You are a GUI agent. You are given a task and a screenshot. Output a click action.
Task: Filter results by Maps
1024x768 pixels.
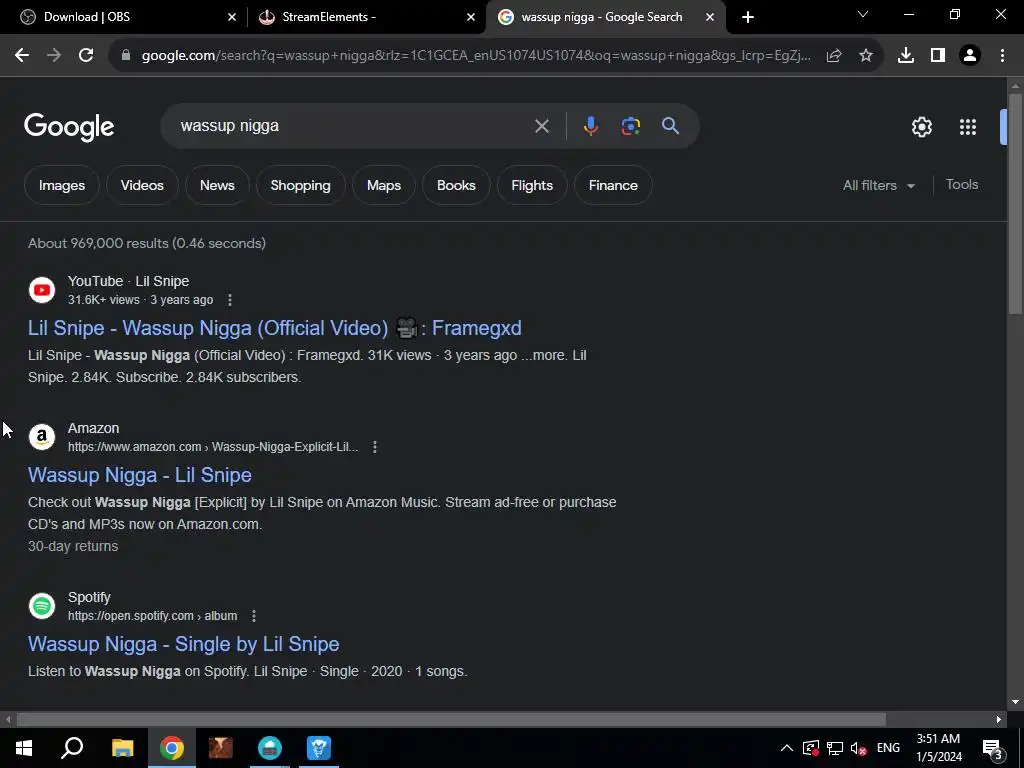click(x=384, y=185)
